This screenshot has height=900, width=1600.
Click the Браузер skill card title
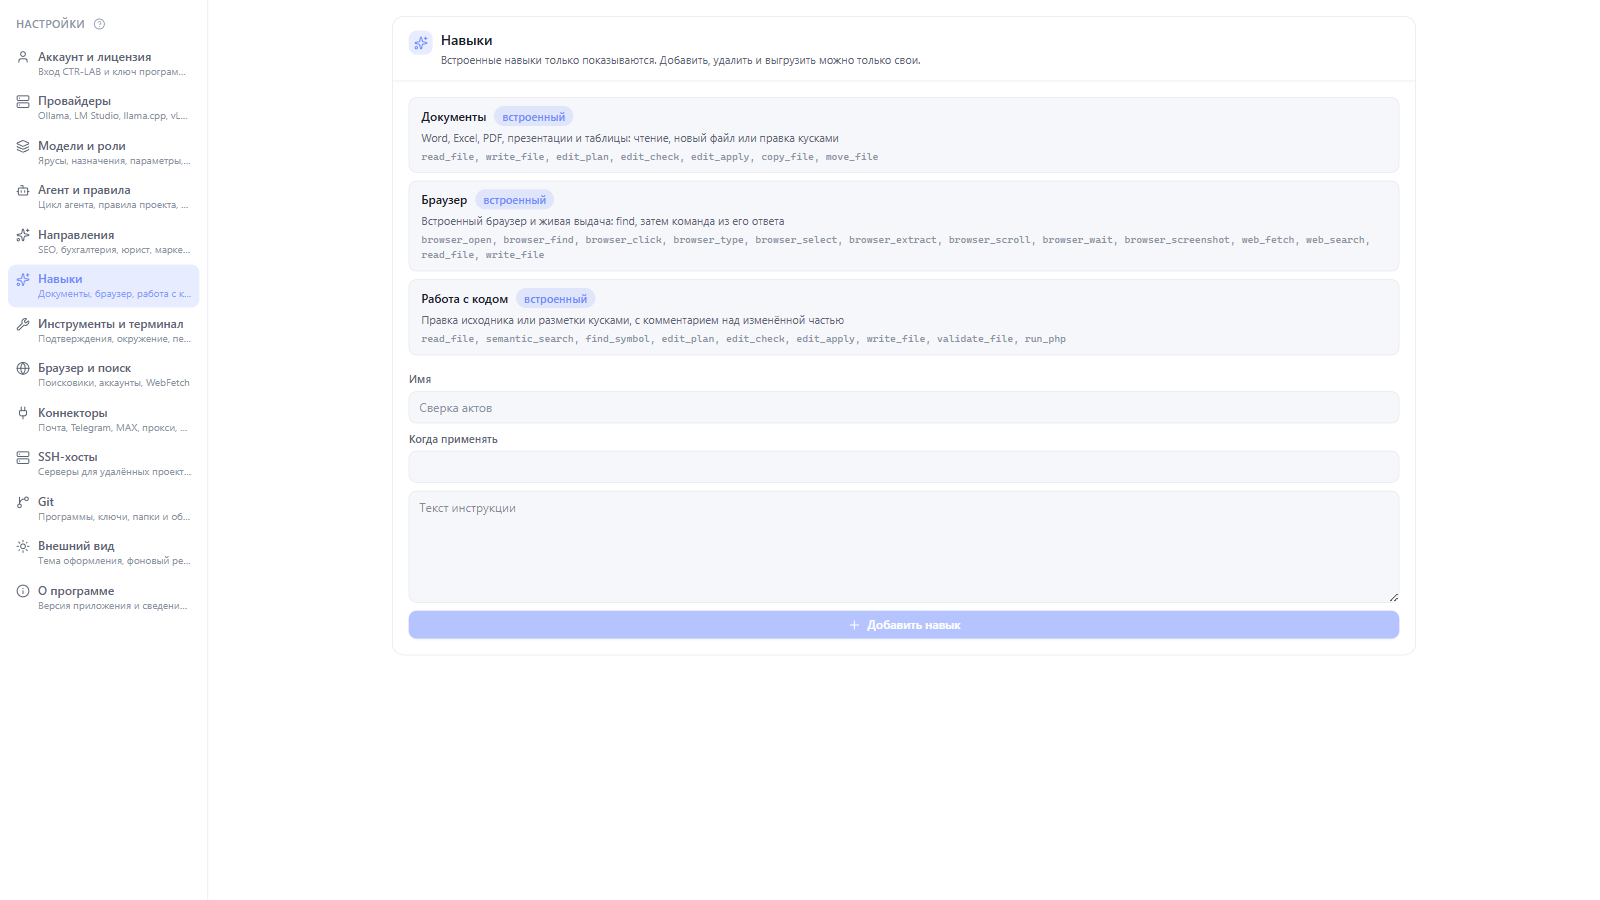coord(444,200)
